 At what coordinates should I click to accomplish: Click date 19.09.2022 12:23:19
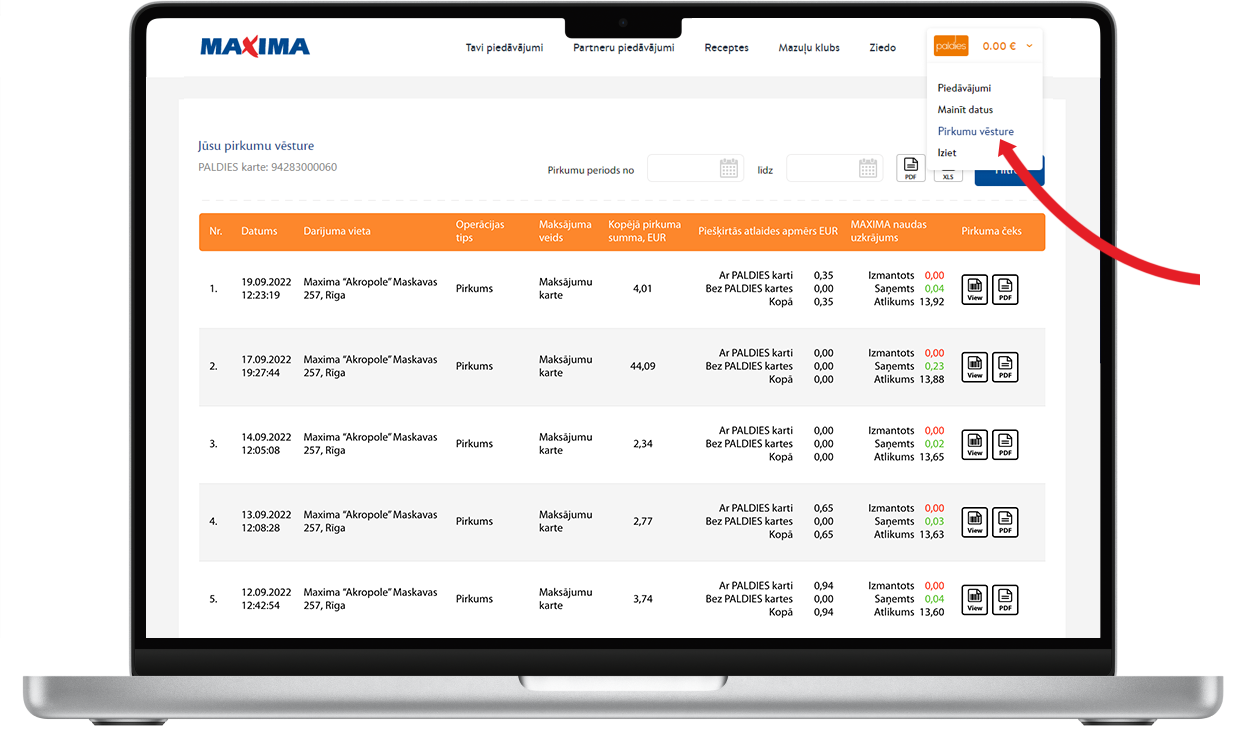[266, 289]
